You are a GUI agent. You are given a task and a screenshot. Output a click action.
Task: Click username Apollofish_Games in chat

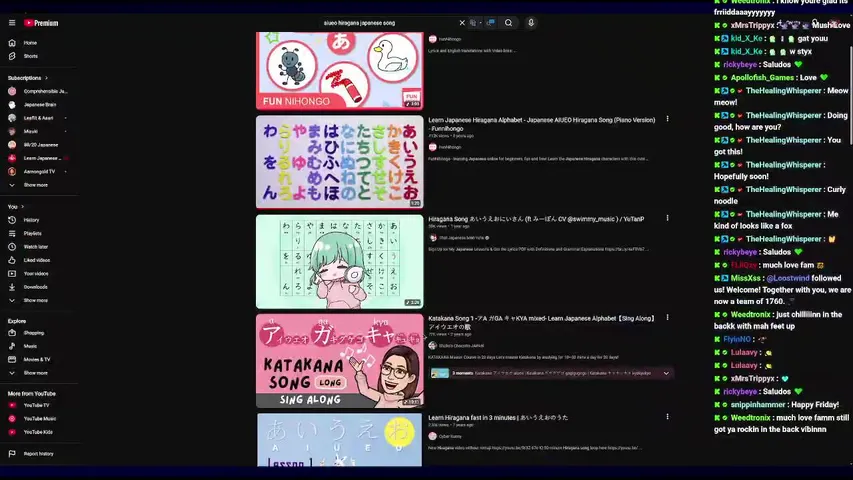coord(762,77)
